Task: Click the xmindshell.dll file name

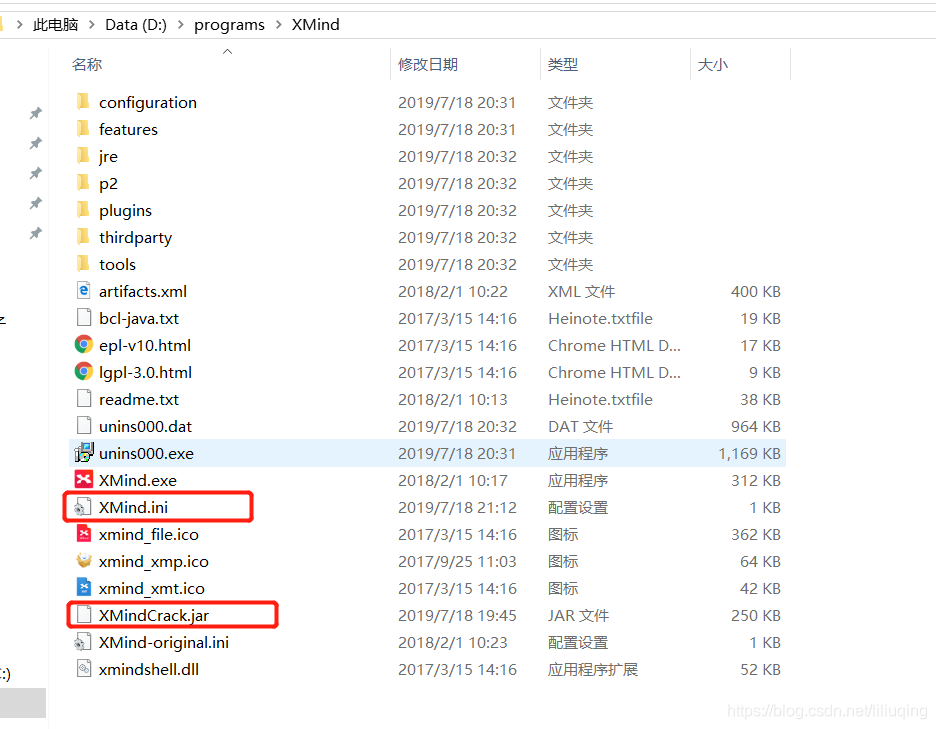Action: 149,669
